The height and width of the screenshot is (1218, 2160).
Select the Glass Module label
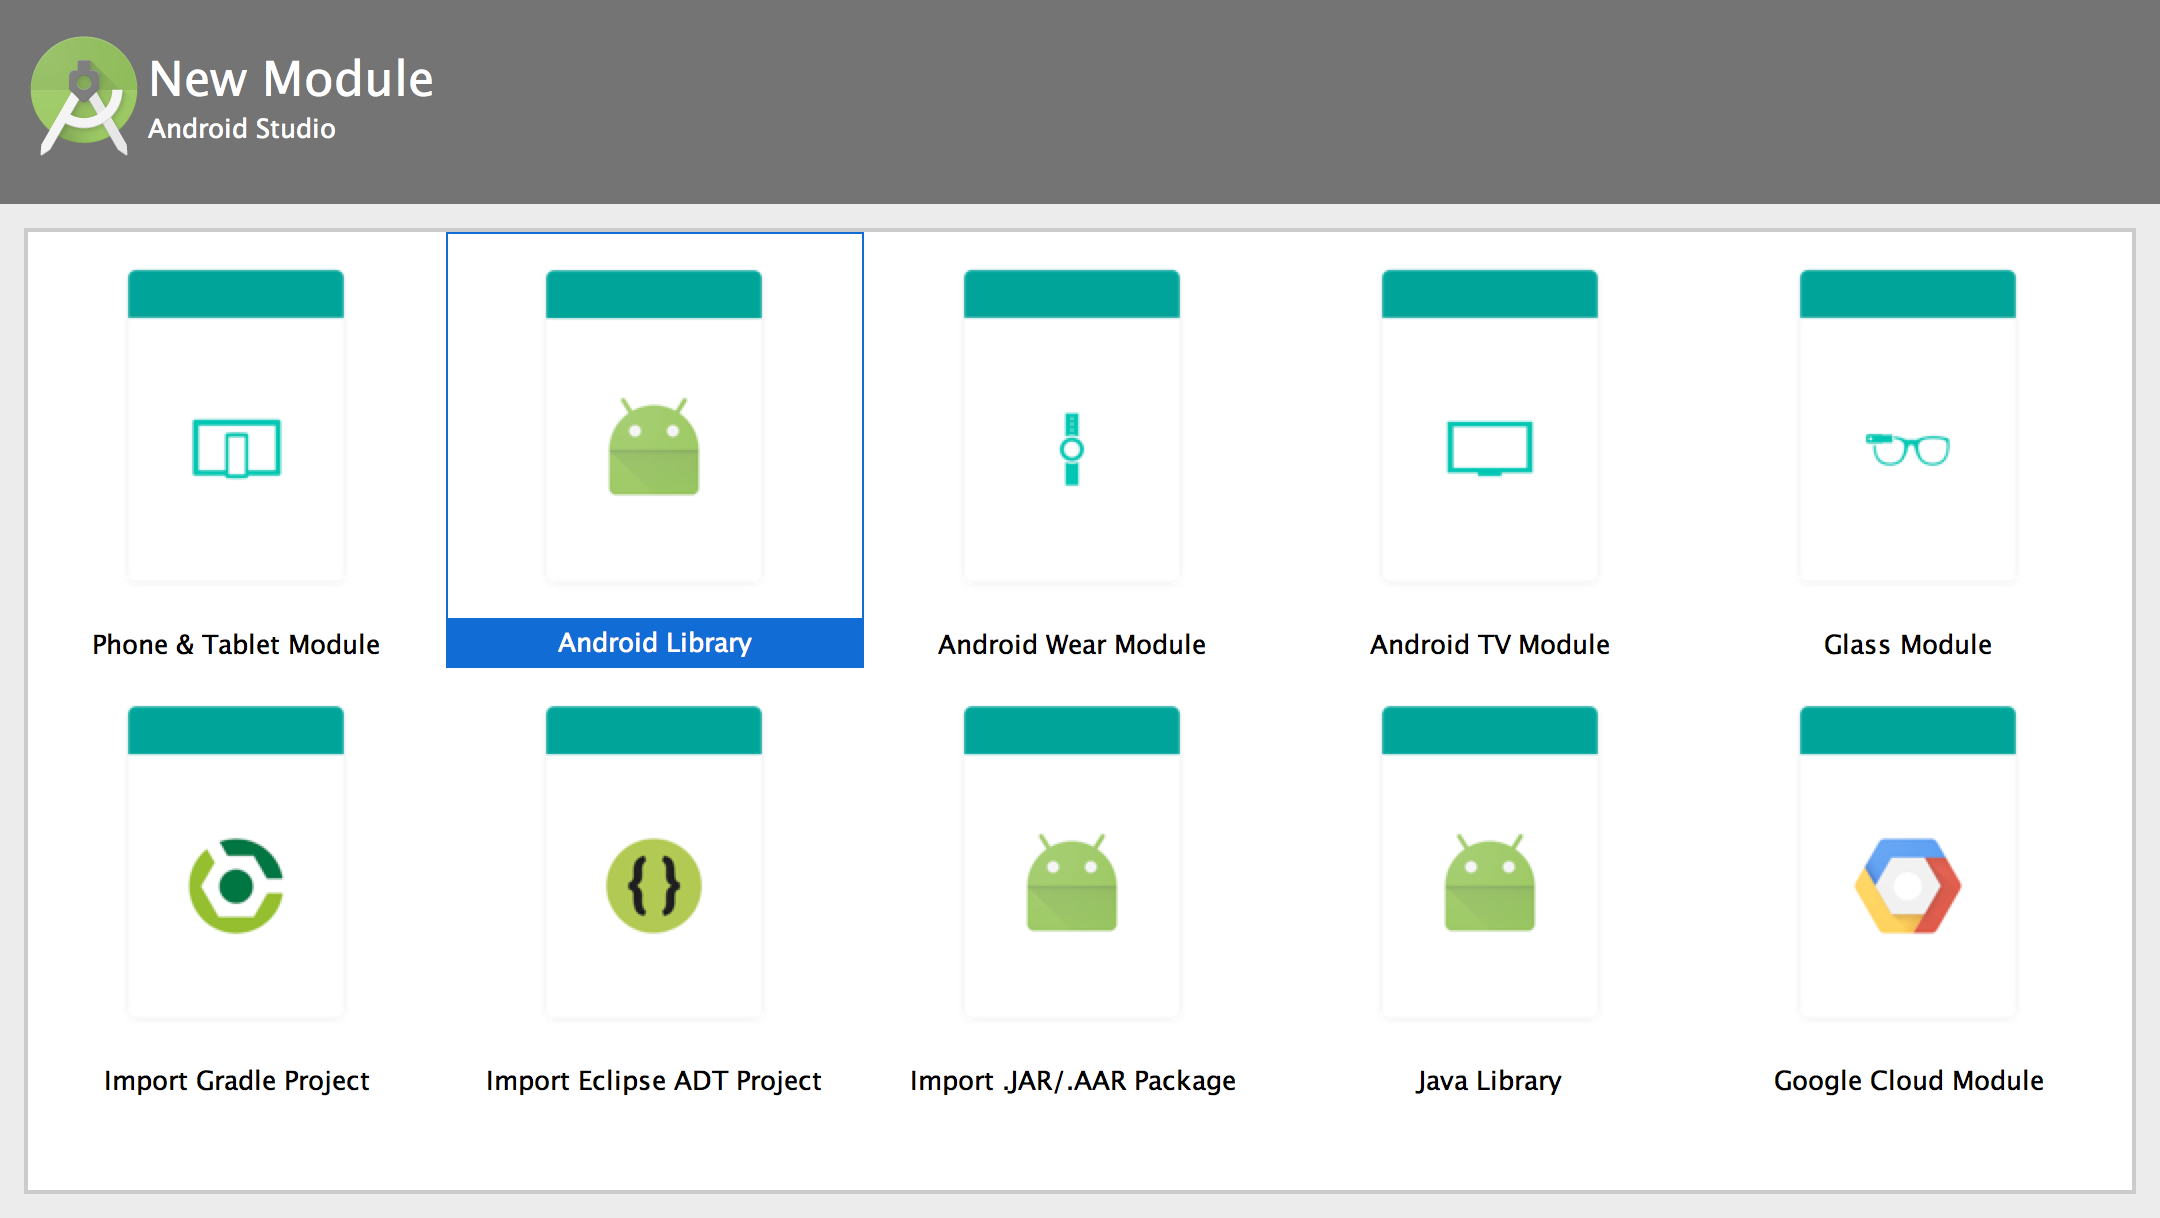click(x=1908, y=644)
